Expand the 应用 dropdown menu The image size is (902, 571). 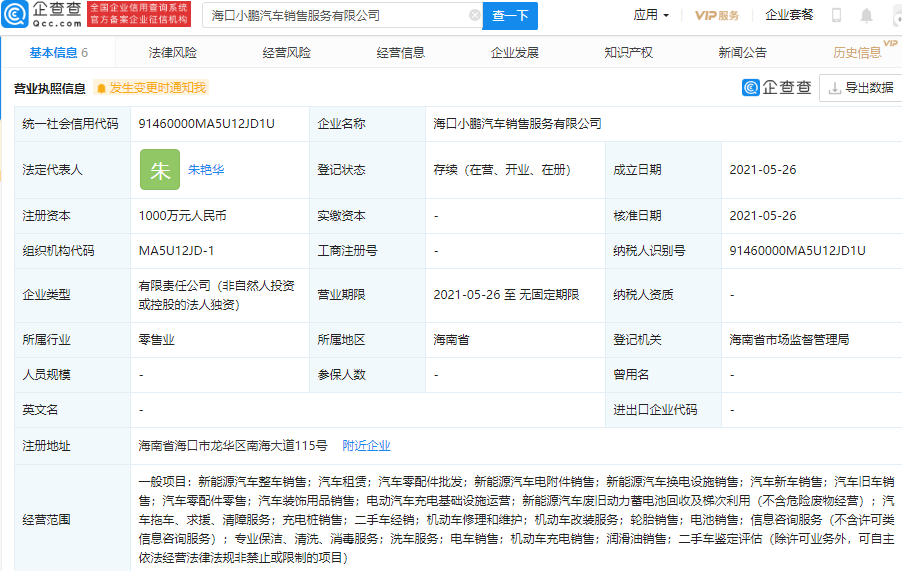pyautogui.click(x=651, y=15)
